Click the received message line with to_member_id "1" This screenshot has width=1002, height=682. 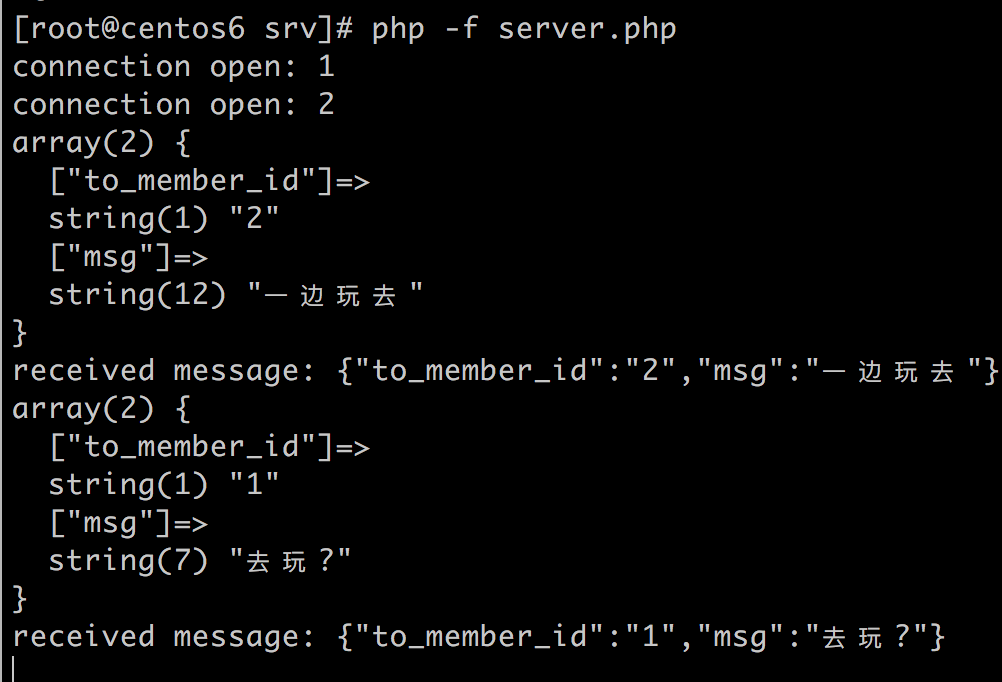(x=478, y=637)
